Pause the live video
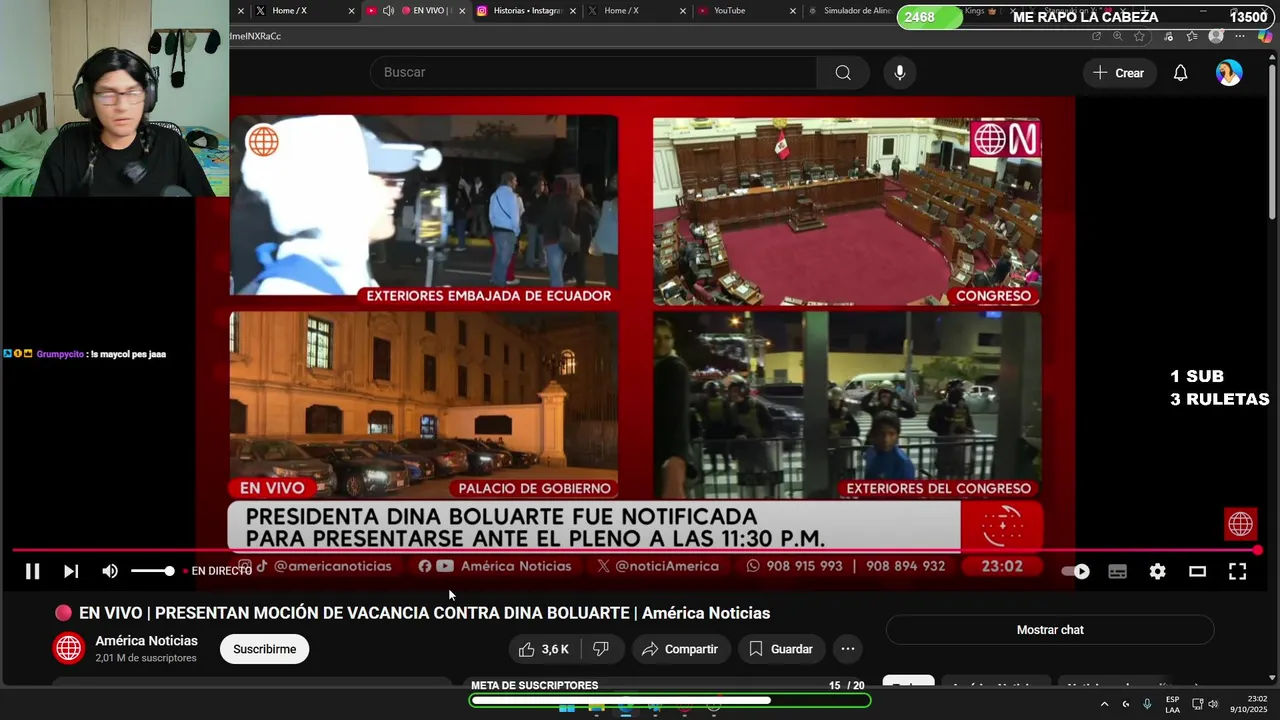 (x=32, y=571)
